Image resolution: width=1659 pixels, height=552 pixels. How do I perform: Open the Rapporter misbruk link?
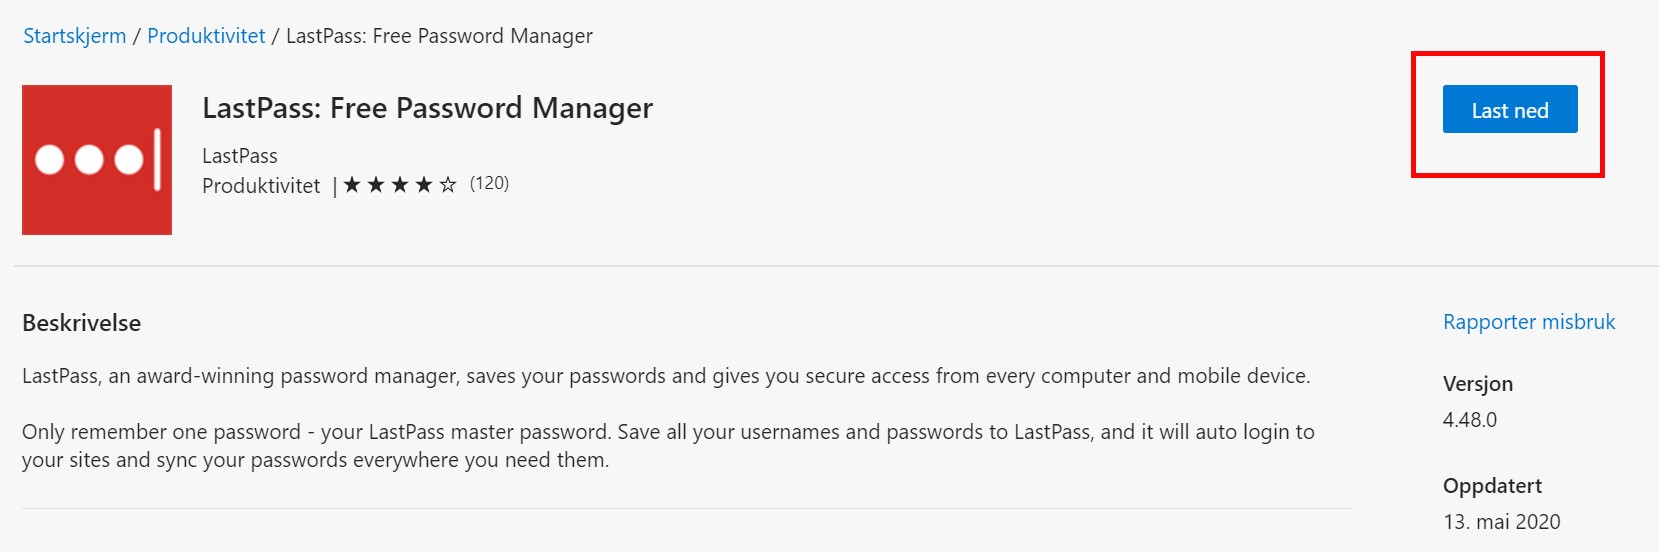[x=1528, y=322]
